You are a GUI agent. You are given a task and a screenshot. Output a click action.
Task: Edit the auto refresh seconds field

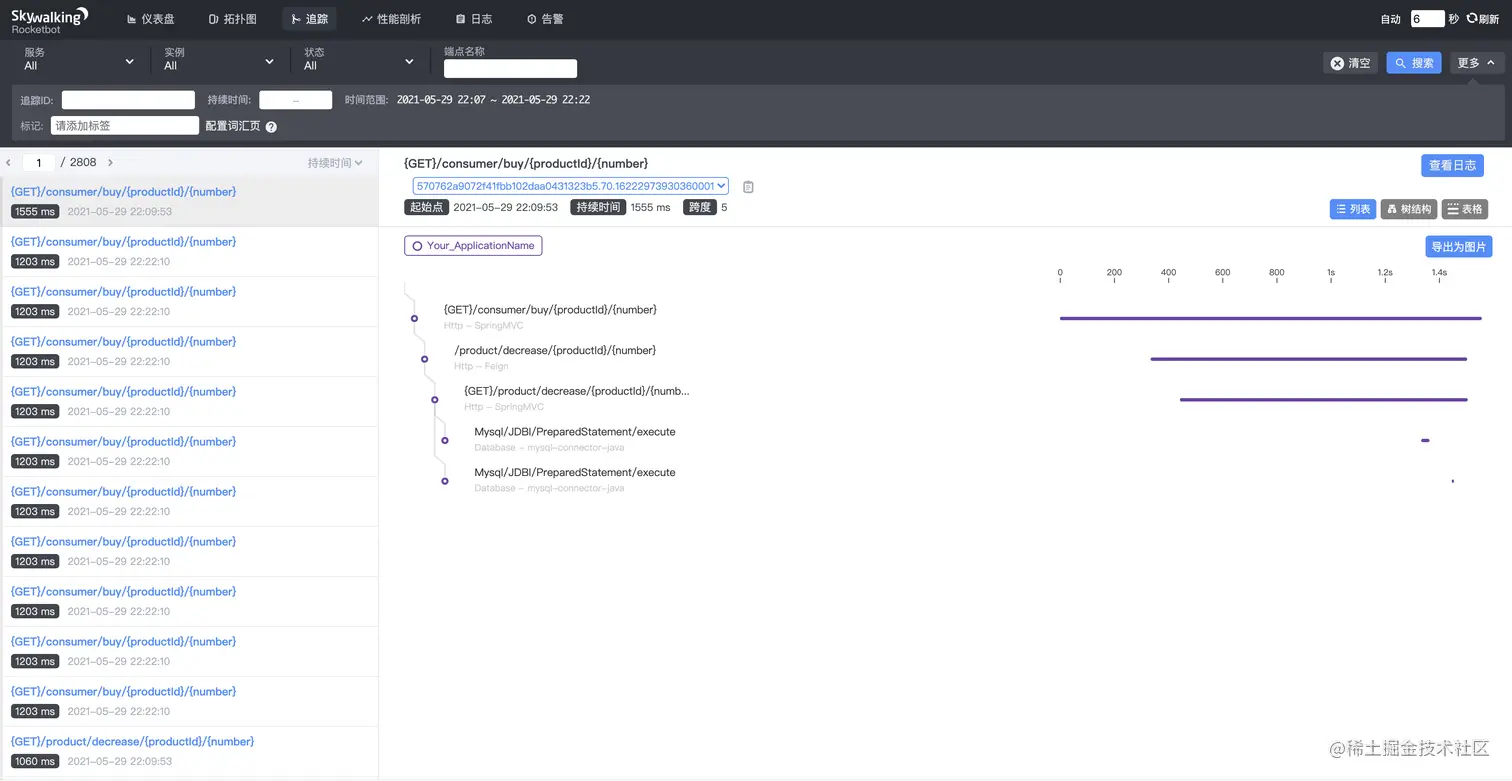tap(1427, 19)
